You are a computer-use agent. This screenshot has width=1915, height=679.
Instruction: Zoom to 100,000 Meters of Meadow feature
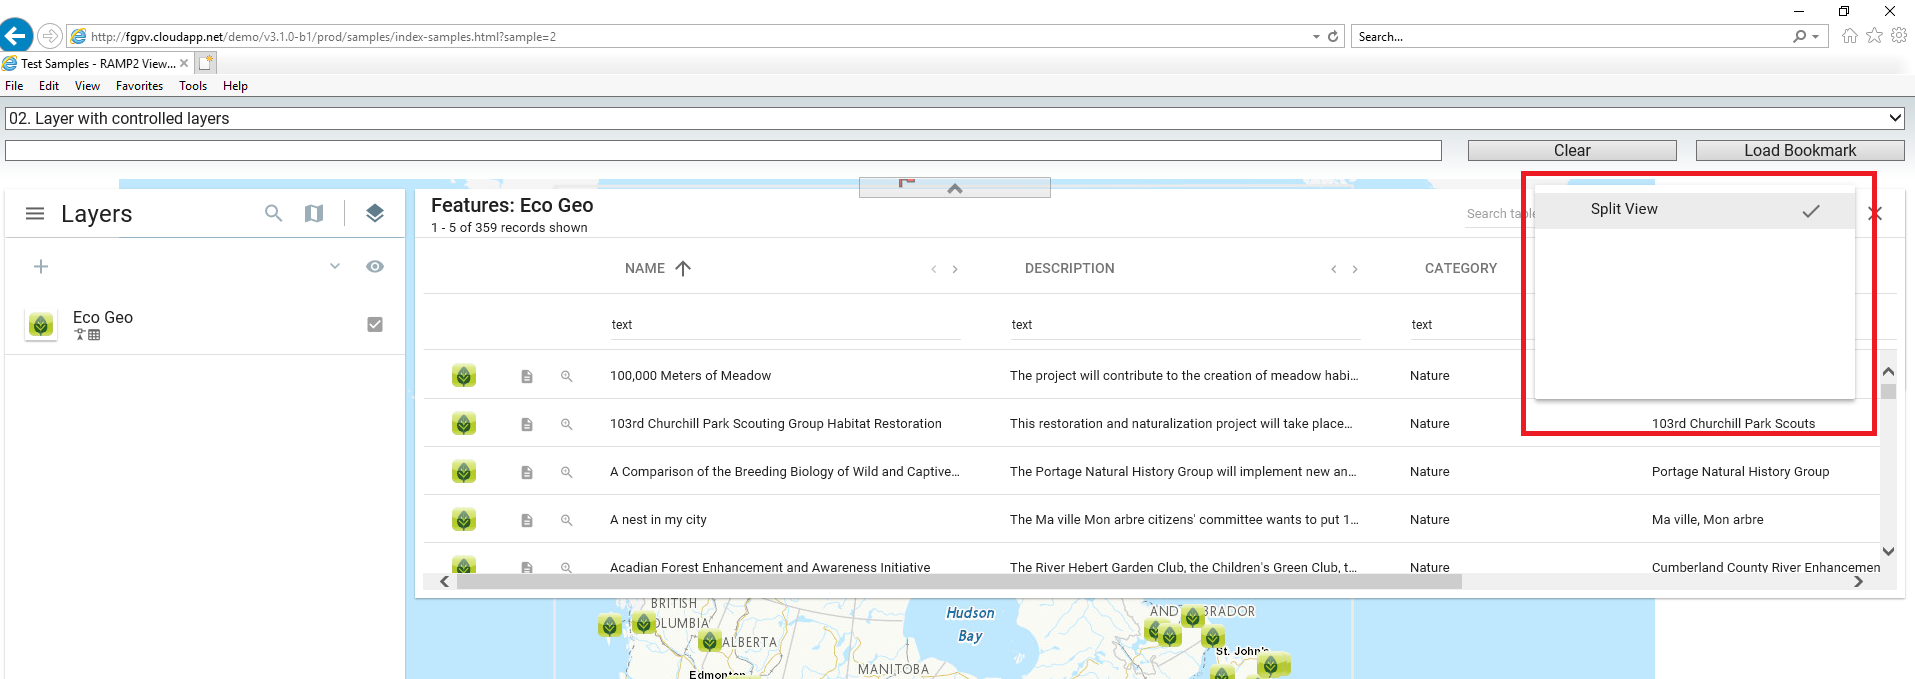[x=566, y=376]
